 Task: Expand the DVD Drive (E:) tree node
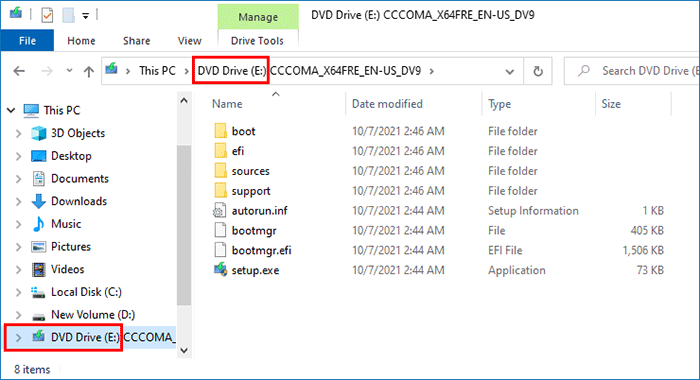pos(18,338)
